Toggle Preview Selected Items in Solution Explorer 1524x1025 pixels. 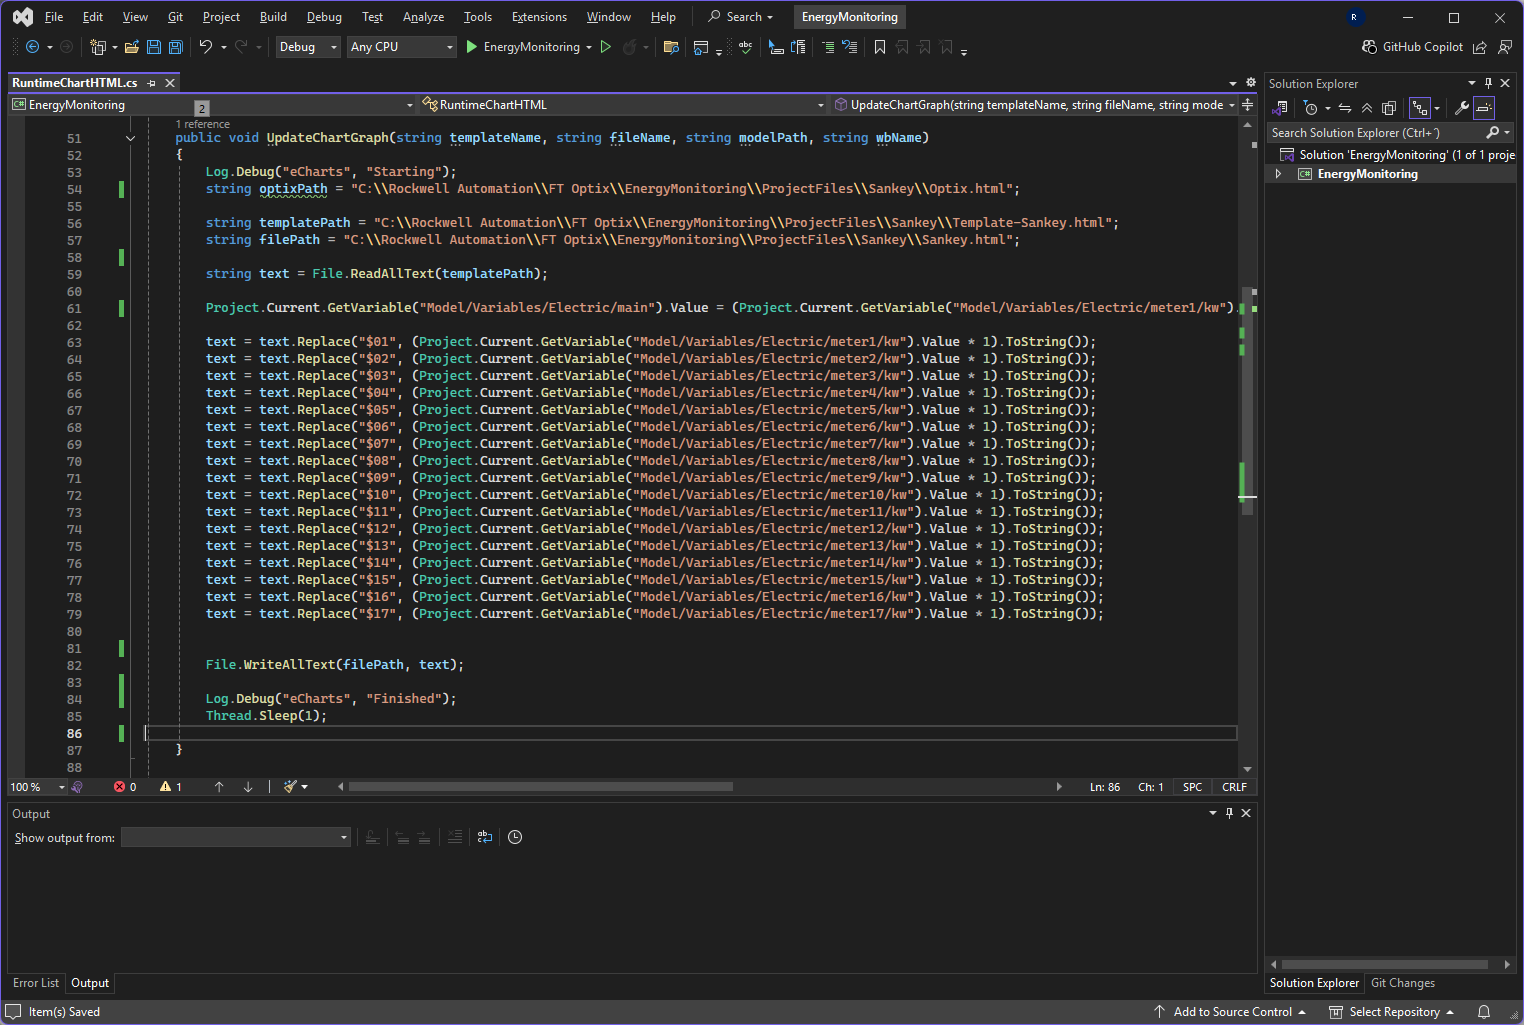click(x=1484, y=108)
